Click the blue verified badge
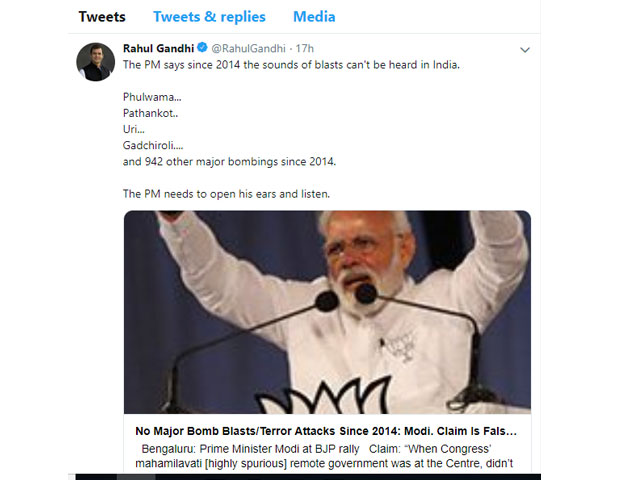This screenshot has height=480, width=640. click(201, 47)
